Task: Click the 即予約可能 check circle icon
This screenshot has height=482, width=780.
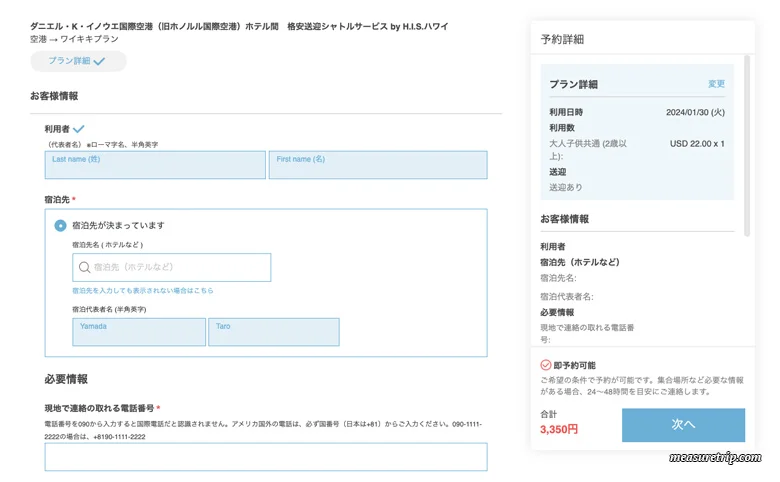Action: [546, 365]
